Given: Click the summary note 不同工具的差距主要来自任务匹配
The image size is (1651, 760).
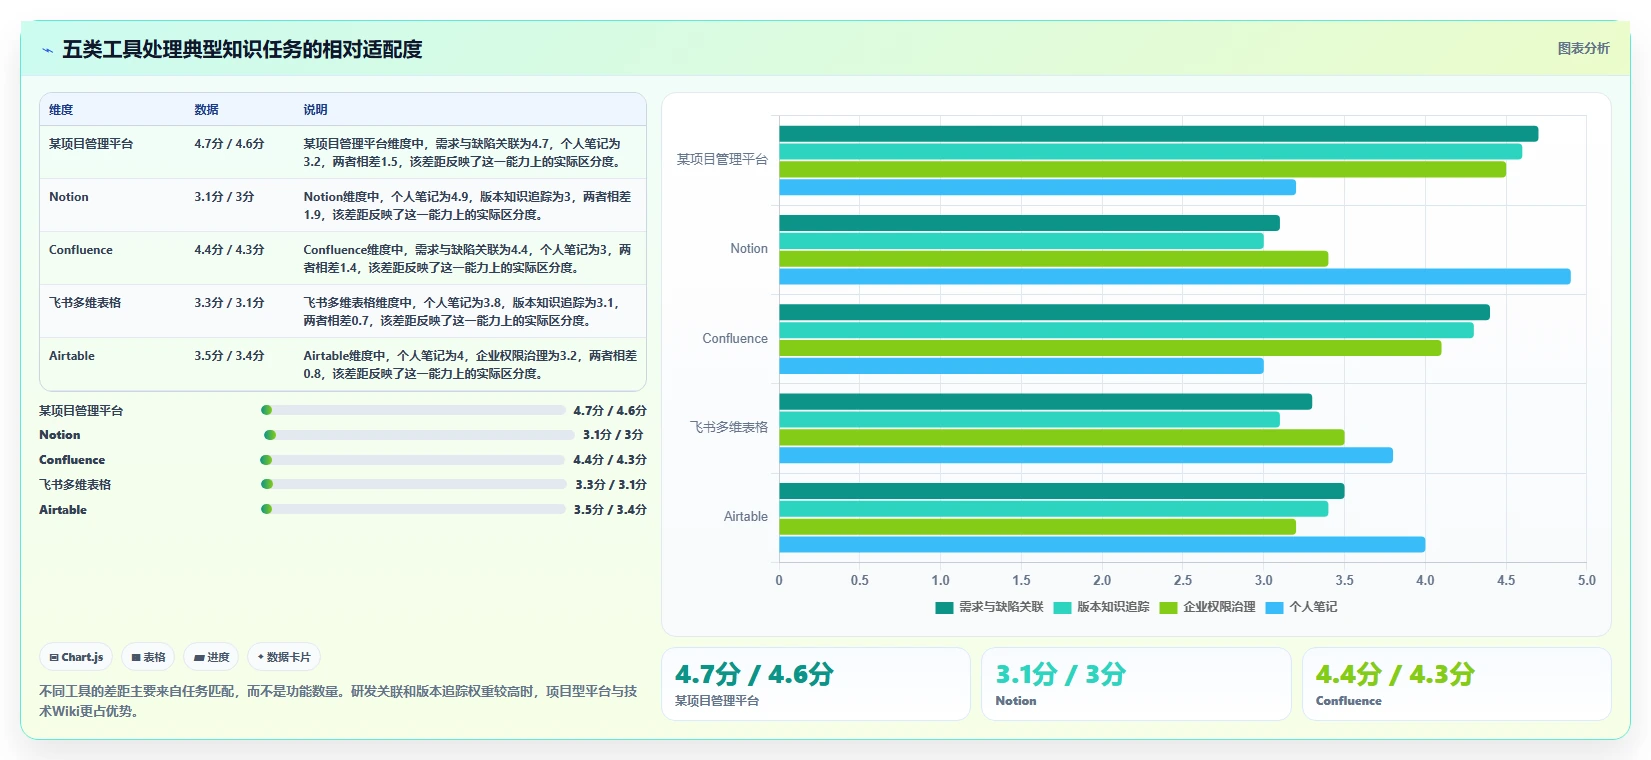Looking at the screenshot, I should pos(338,701).
